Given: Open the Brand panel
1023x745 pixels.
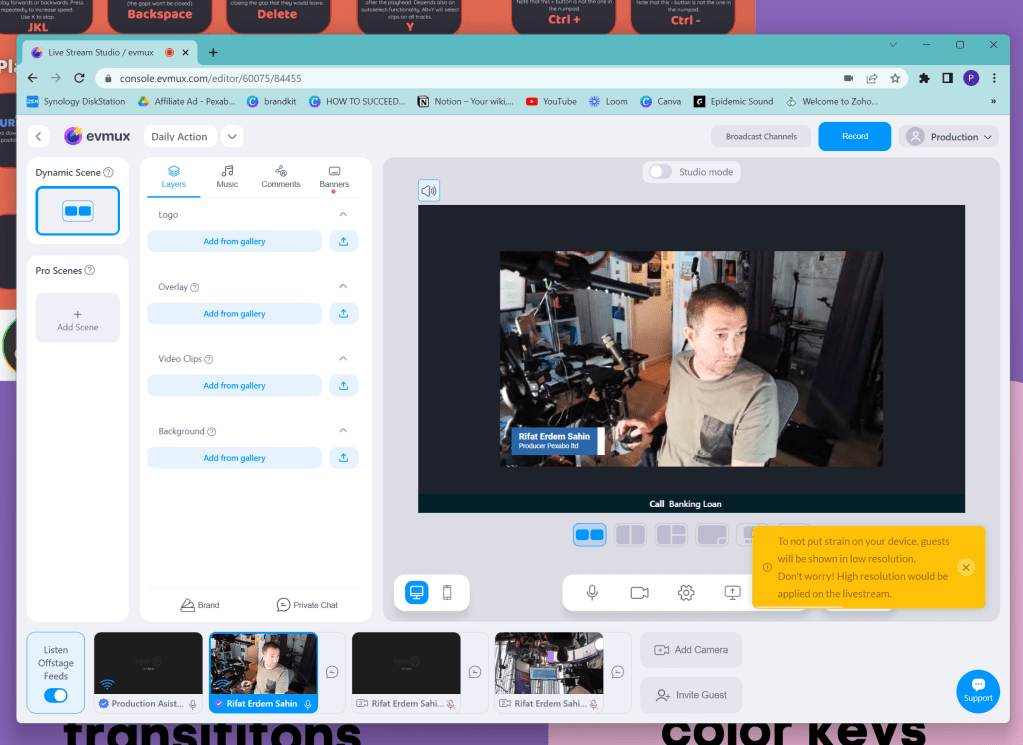Looking at the screenshot, I should [x=200, y=605].
